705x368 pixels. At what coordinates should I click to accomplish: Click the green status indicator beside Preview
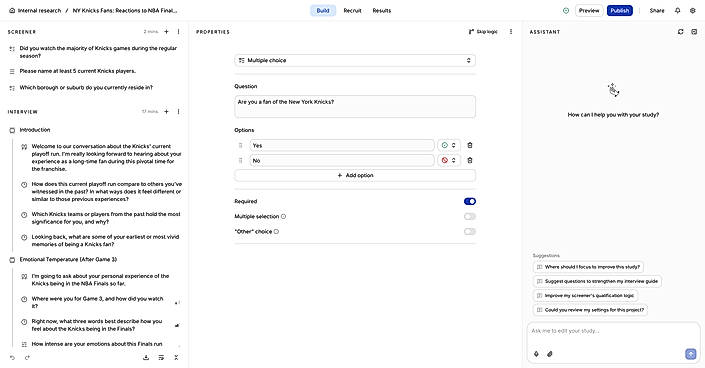(x=566, y=10)
